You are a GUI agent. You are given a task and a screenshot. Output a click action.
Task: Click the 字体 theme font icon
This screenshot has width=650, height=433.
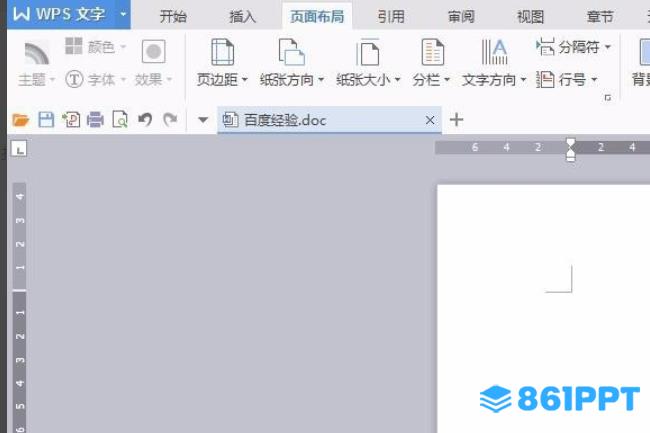click(x=74, y=79)
